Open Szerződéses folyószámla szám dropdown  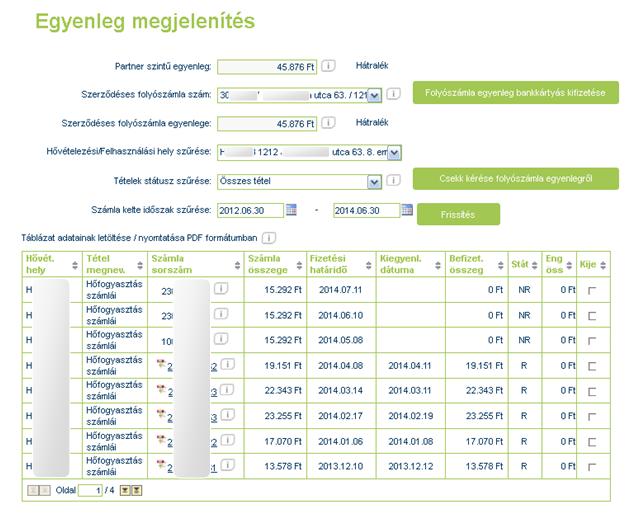[374, 95]
